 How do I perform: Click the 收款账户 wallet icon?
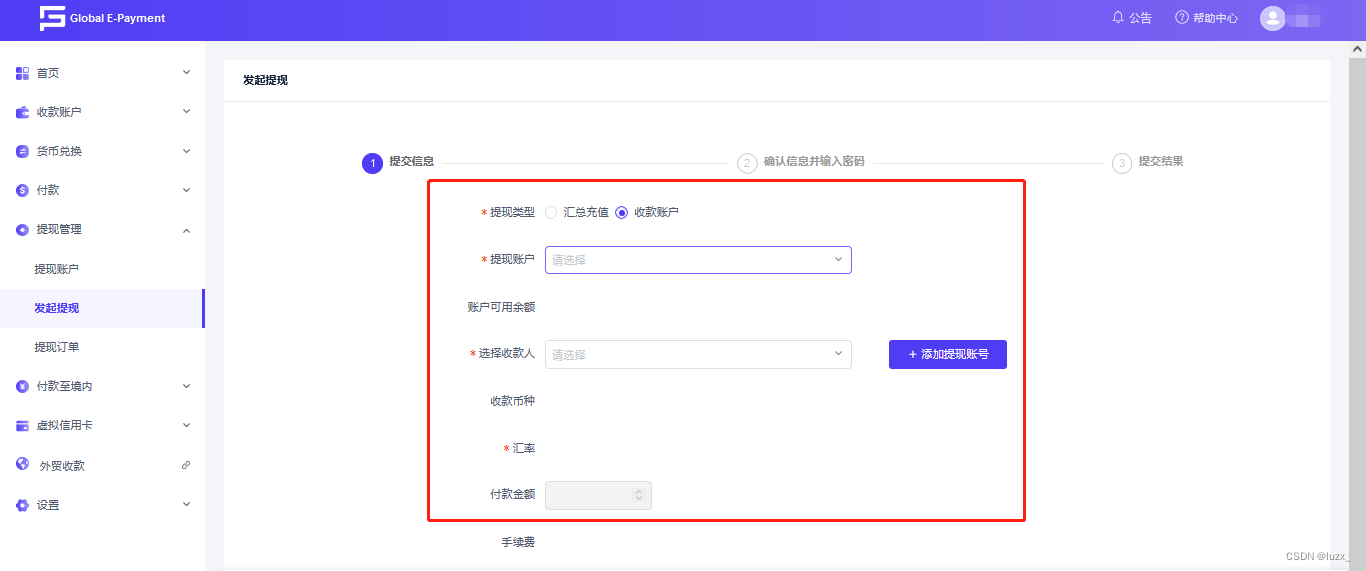tap(22, 112)
